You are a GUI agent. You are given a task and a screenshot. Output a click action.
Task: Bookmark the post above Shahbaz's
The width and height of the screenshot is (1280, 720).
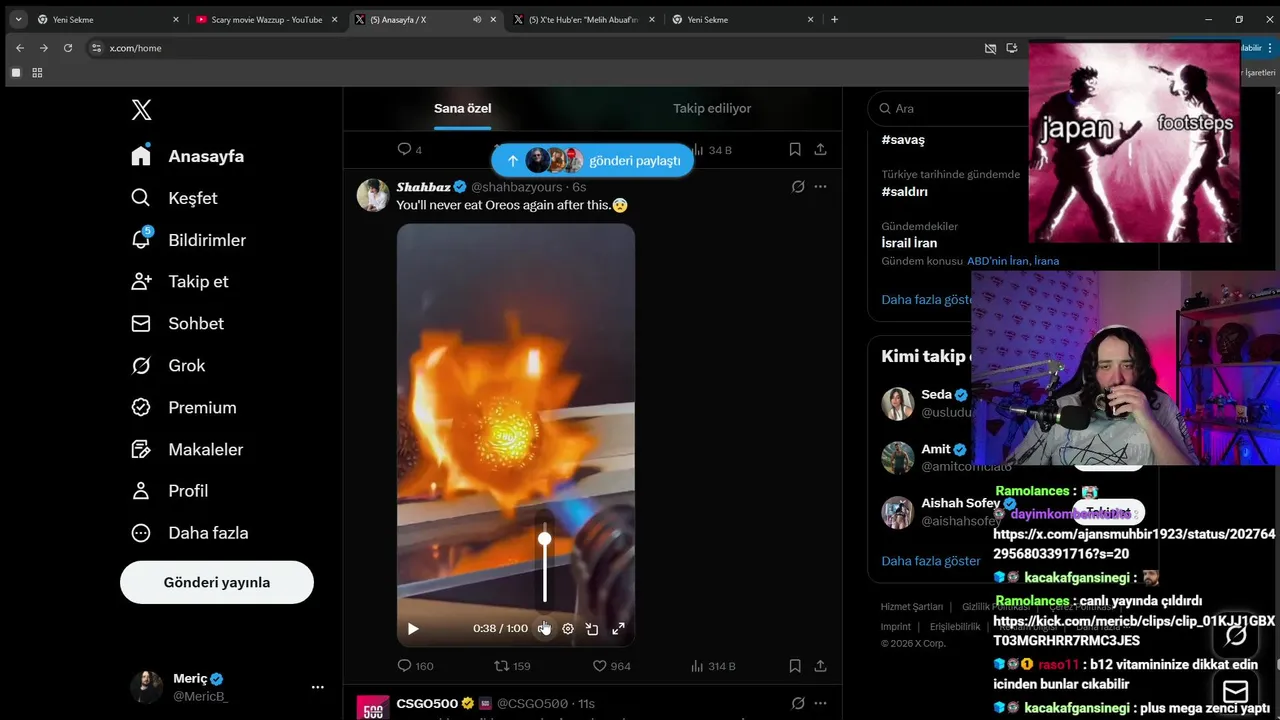795,149
